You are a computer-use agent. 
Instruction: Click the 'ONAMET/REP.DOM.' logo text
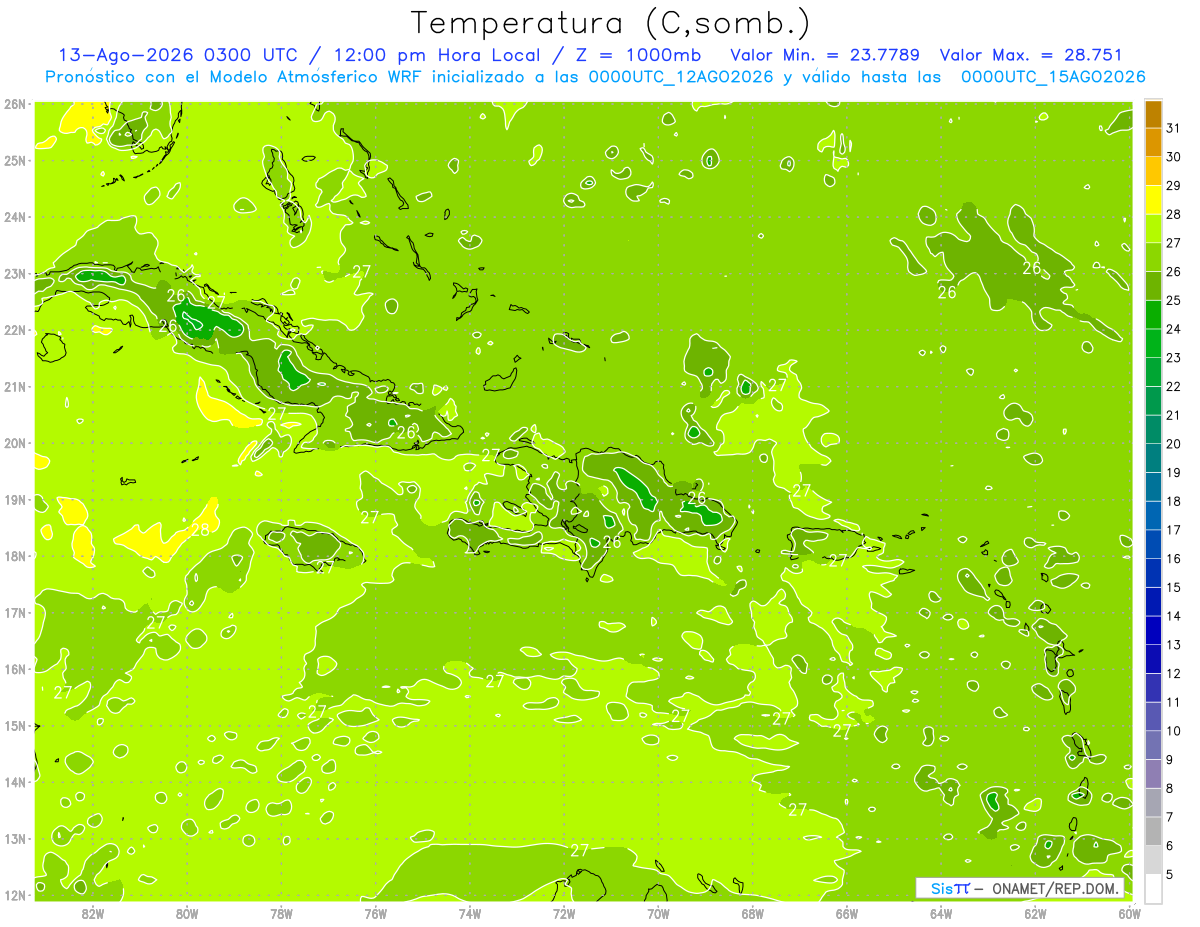pos(1054,888)
